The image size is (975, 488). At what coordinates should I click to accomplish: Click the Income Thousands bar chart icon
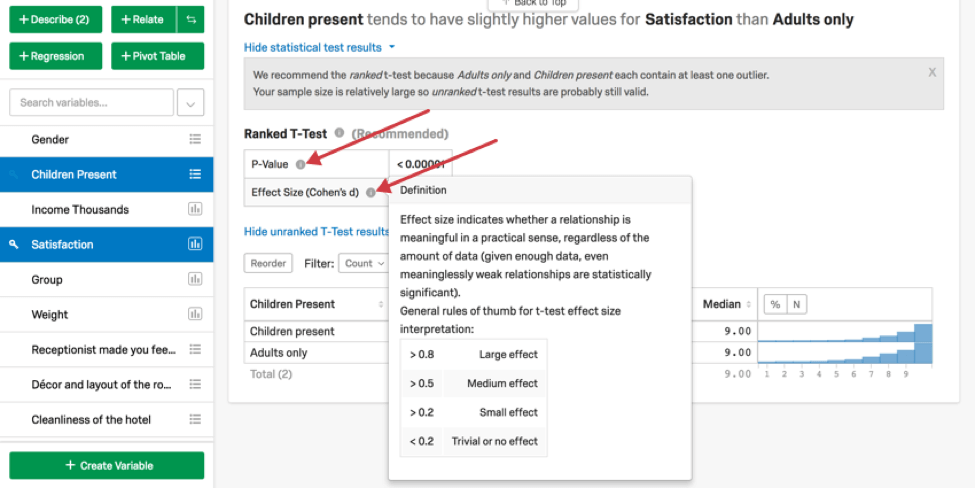[195, 210]
